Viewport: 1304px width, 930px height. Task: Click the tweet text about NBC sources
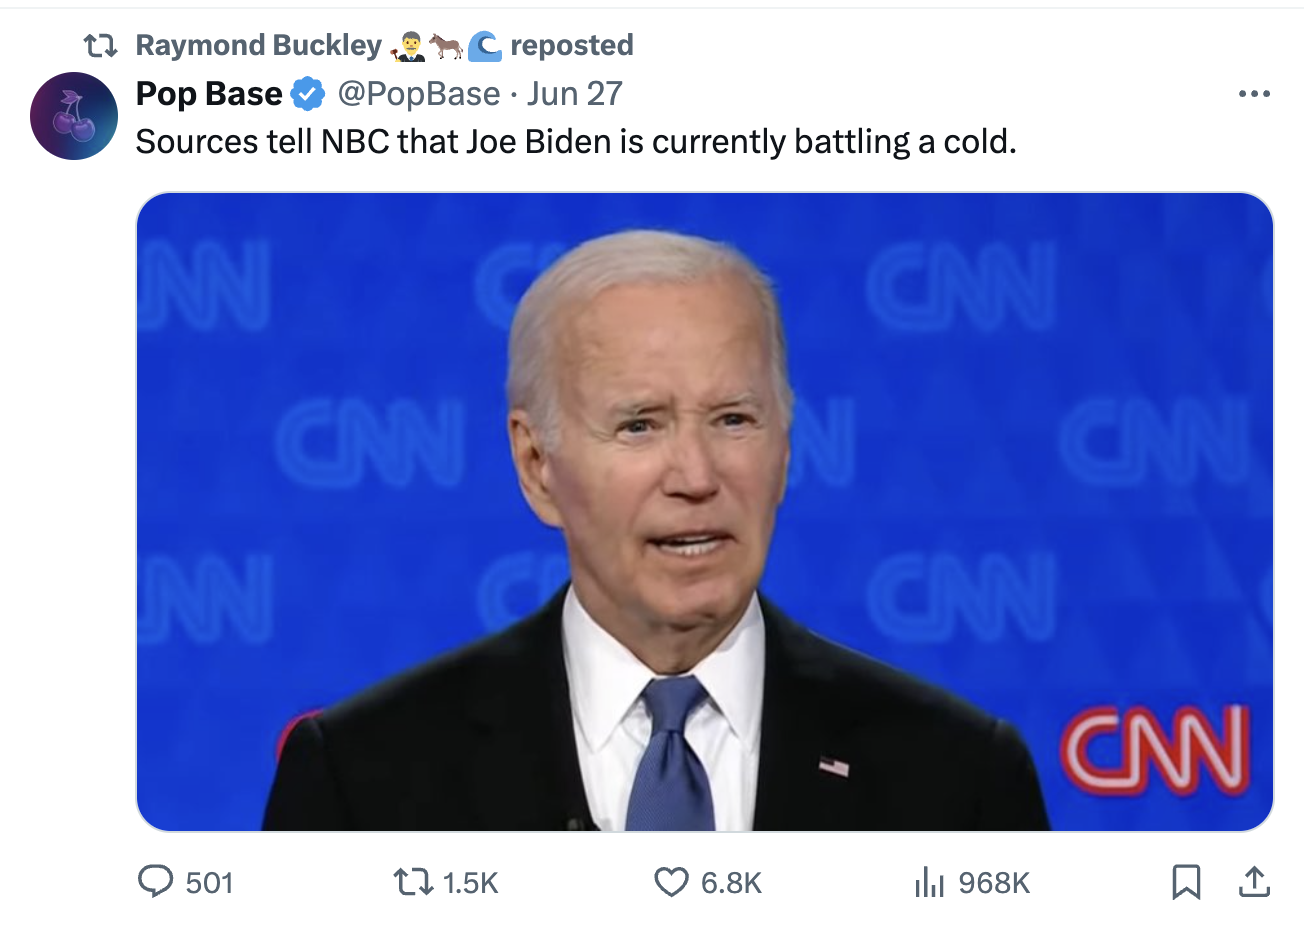click(575, 142)
